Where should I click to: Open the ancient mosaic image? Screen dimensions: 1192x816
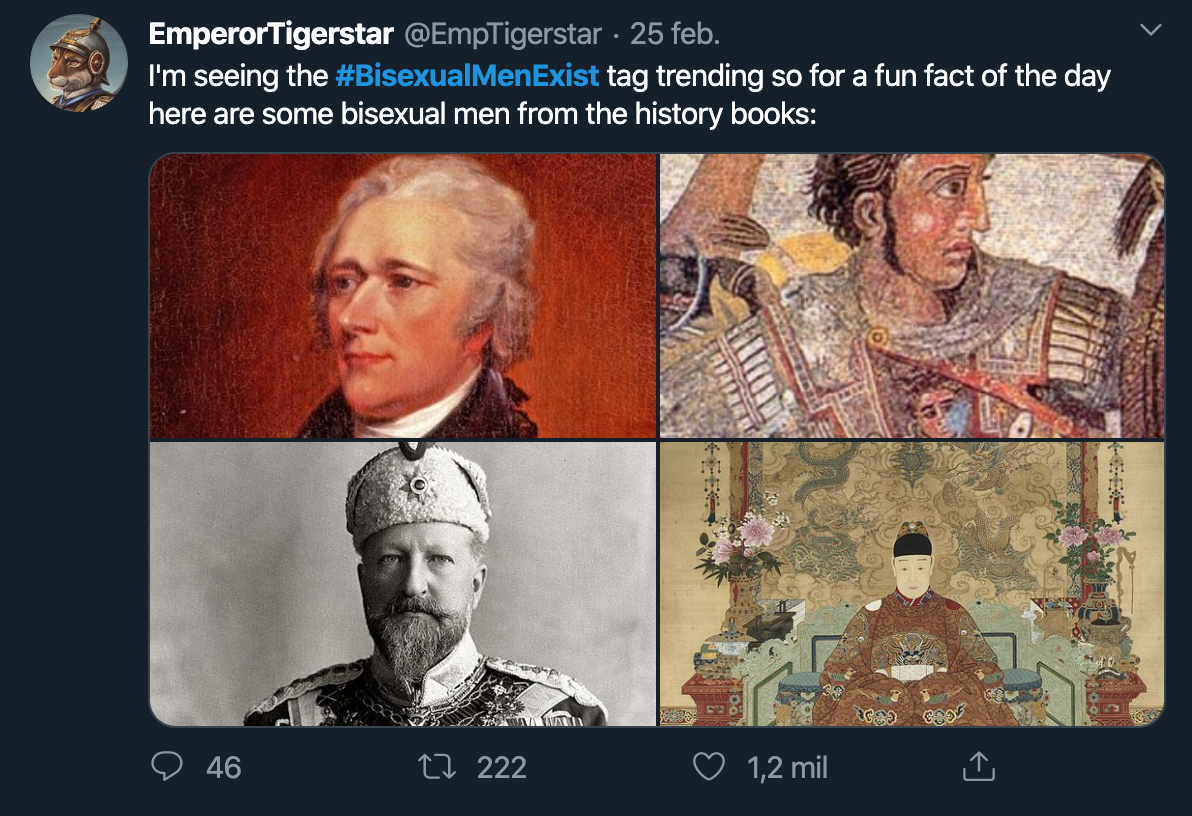coord(912,295)
